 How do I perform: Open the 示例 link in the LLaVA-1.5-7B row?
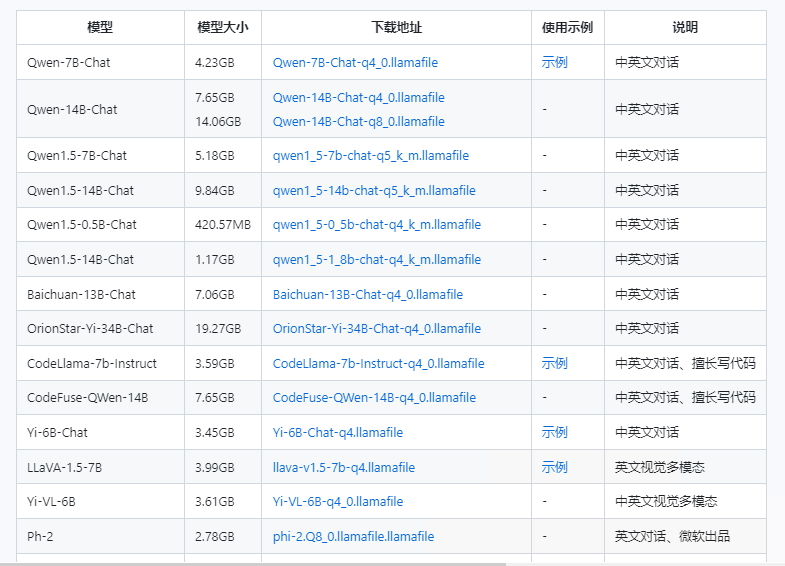[x=554, y=468]
